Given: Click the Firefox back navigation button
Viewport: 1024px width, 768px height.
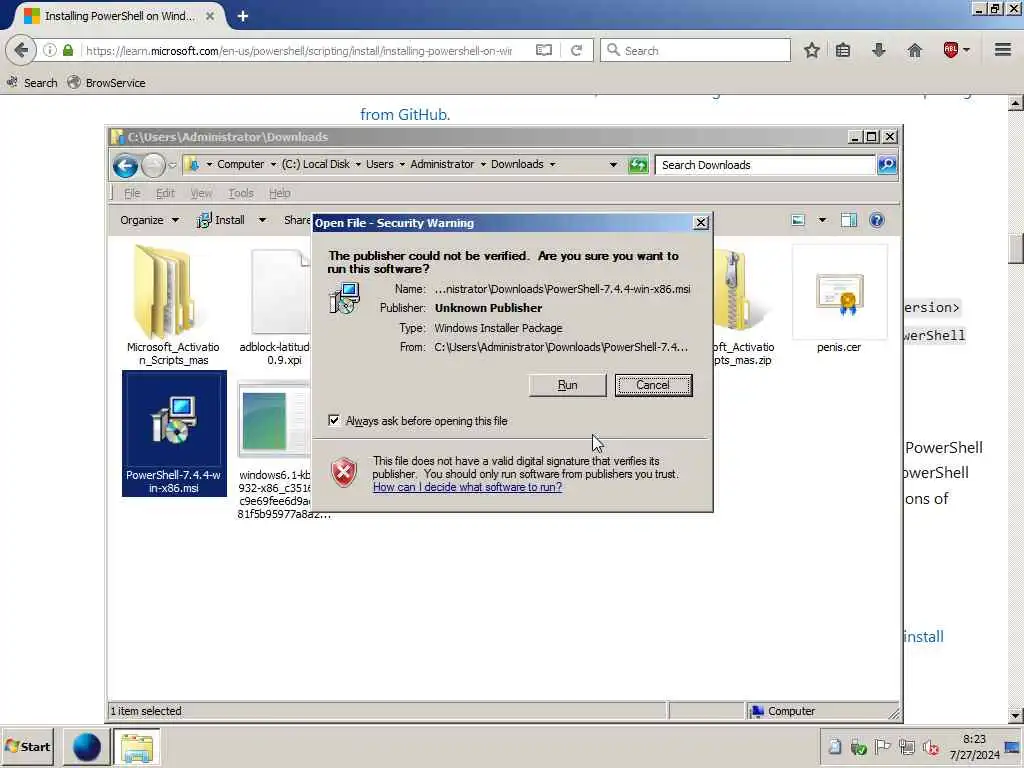Looking at the screenshot, I should [21, 50].
